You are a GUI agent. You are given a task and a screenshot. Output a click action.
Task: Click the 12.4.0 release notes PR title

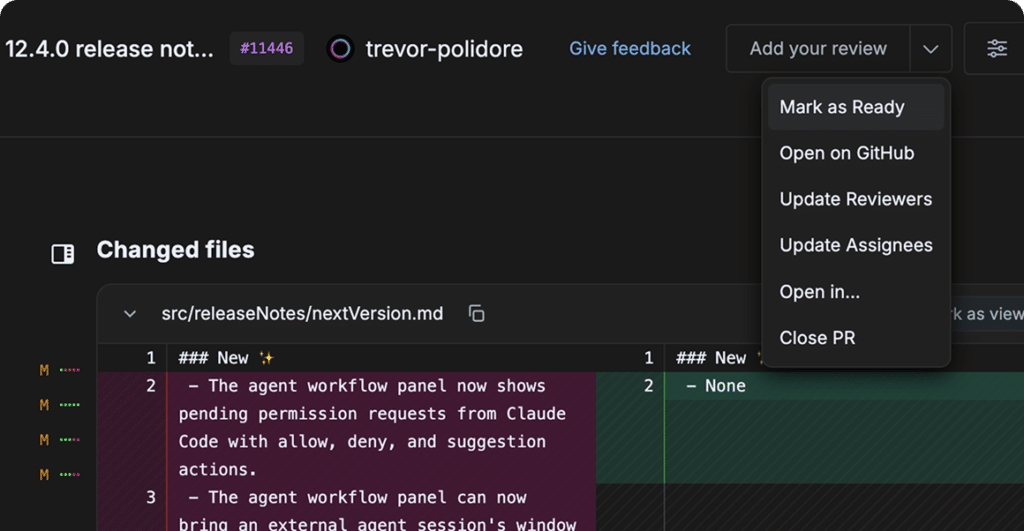point(109,48)
